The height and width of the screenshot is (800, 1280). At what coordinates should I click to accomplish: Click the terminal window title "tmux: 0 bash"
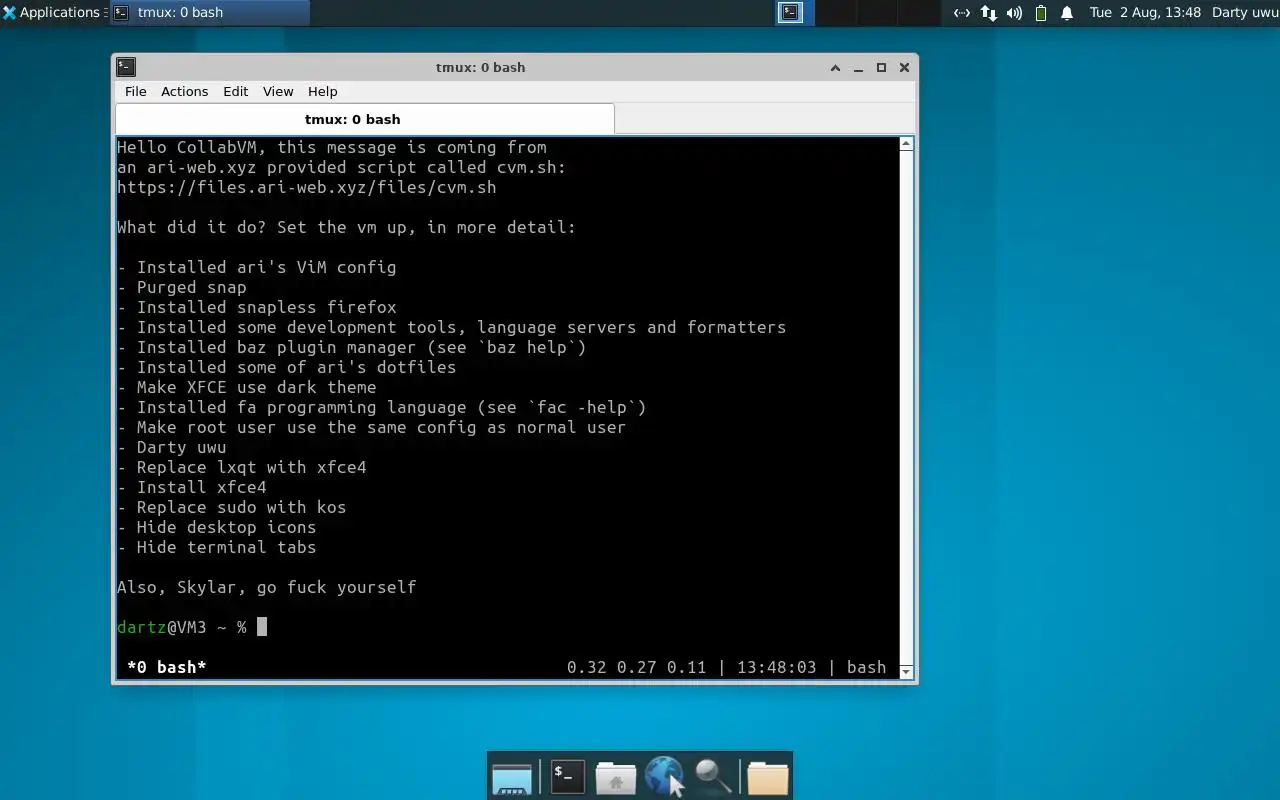pos(480,67)
